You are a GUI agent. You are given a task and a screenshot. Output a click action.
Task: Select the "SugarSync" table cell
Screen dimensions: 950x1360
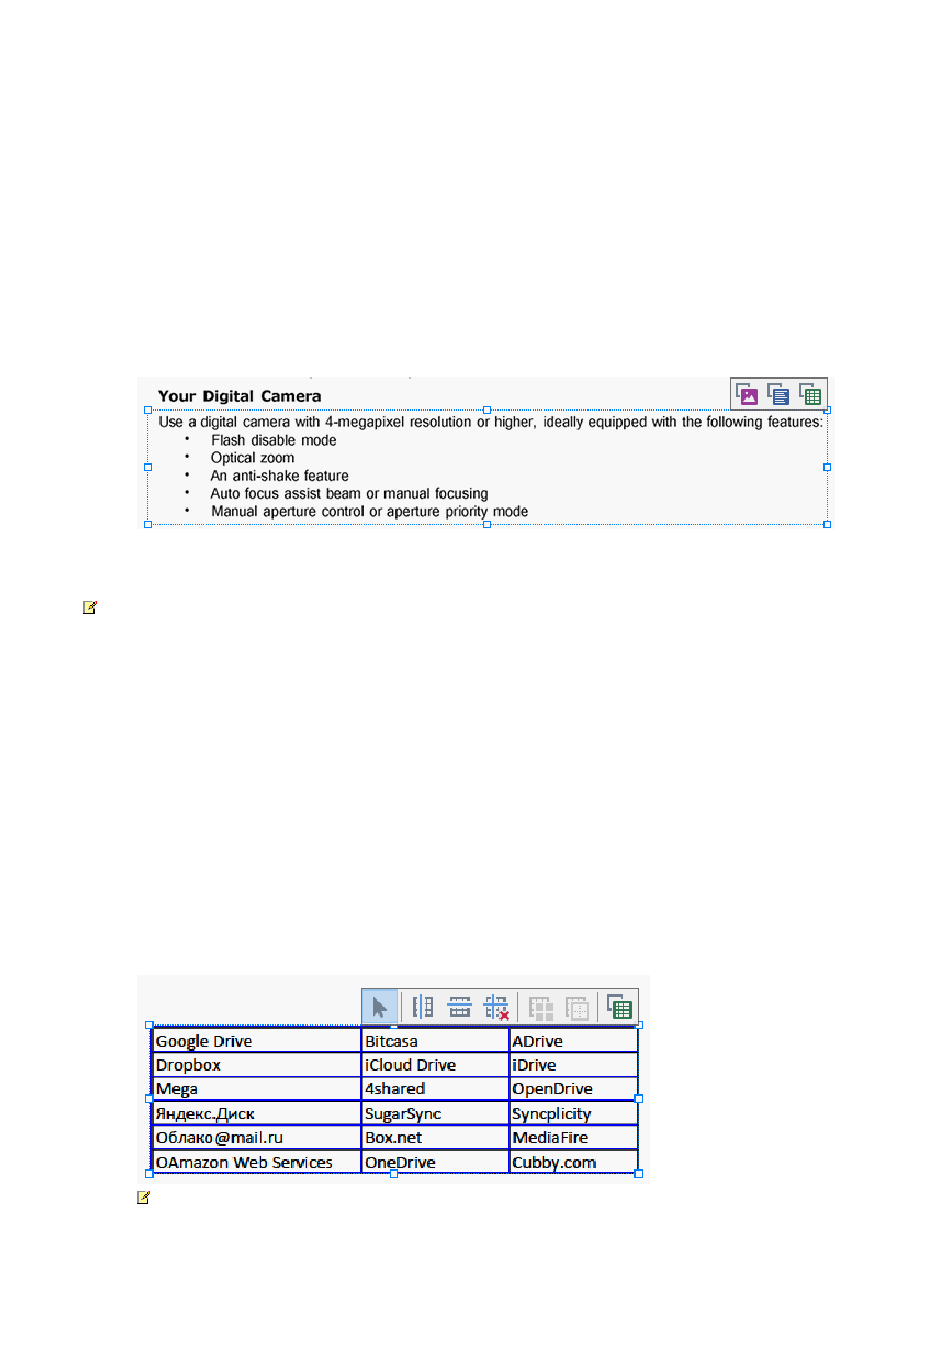(435, 1113)
